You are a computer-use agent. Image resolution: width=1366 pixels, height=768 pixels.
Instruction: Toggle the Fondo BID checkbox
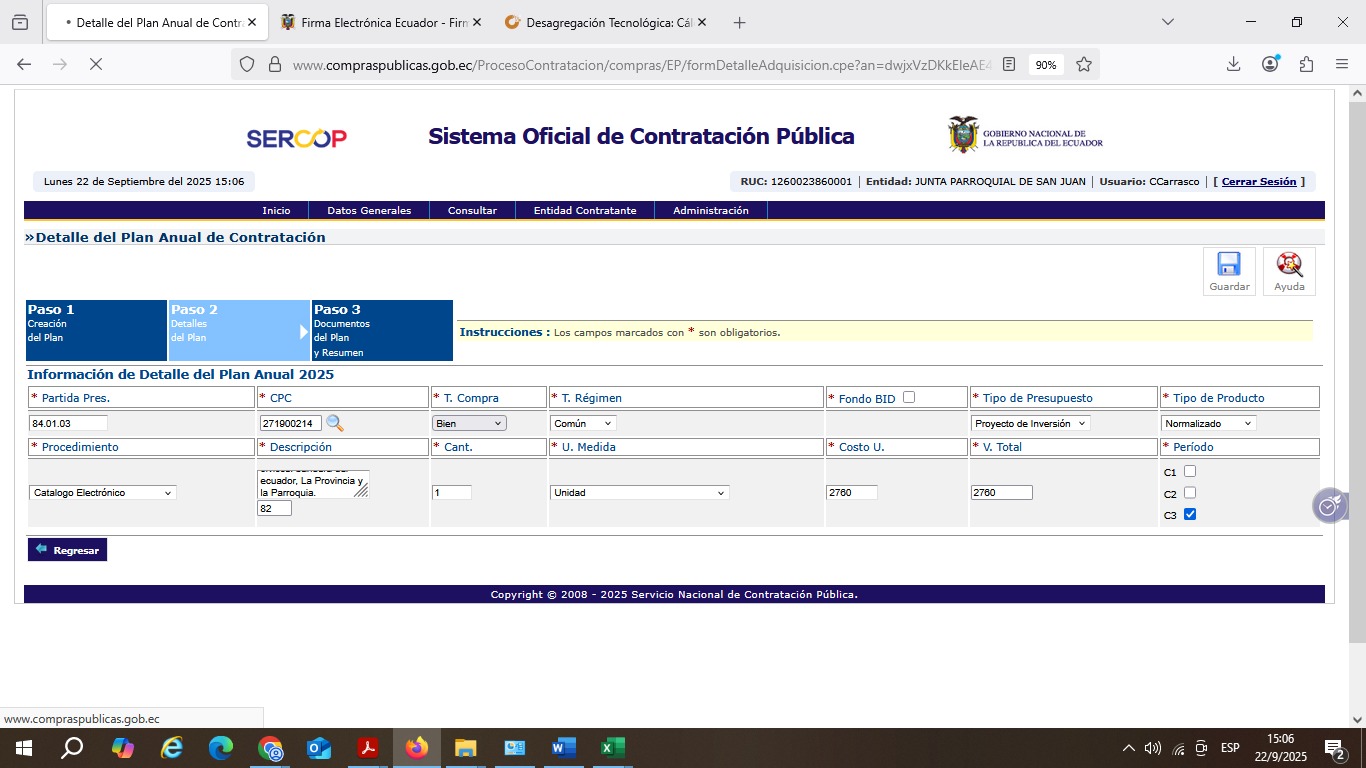[x=909, y=397]
